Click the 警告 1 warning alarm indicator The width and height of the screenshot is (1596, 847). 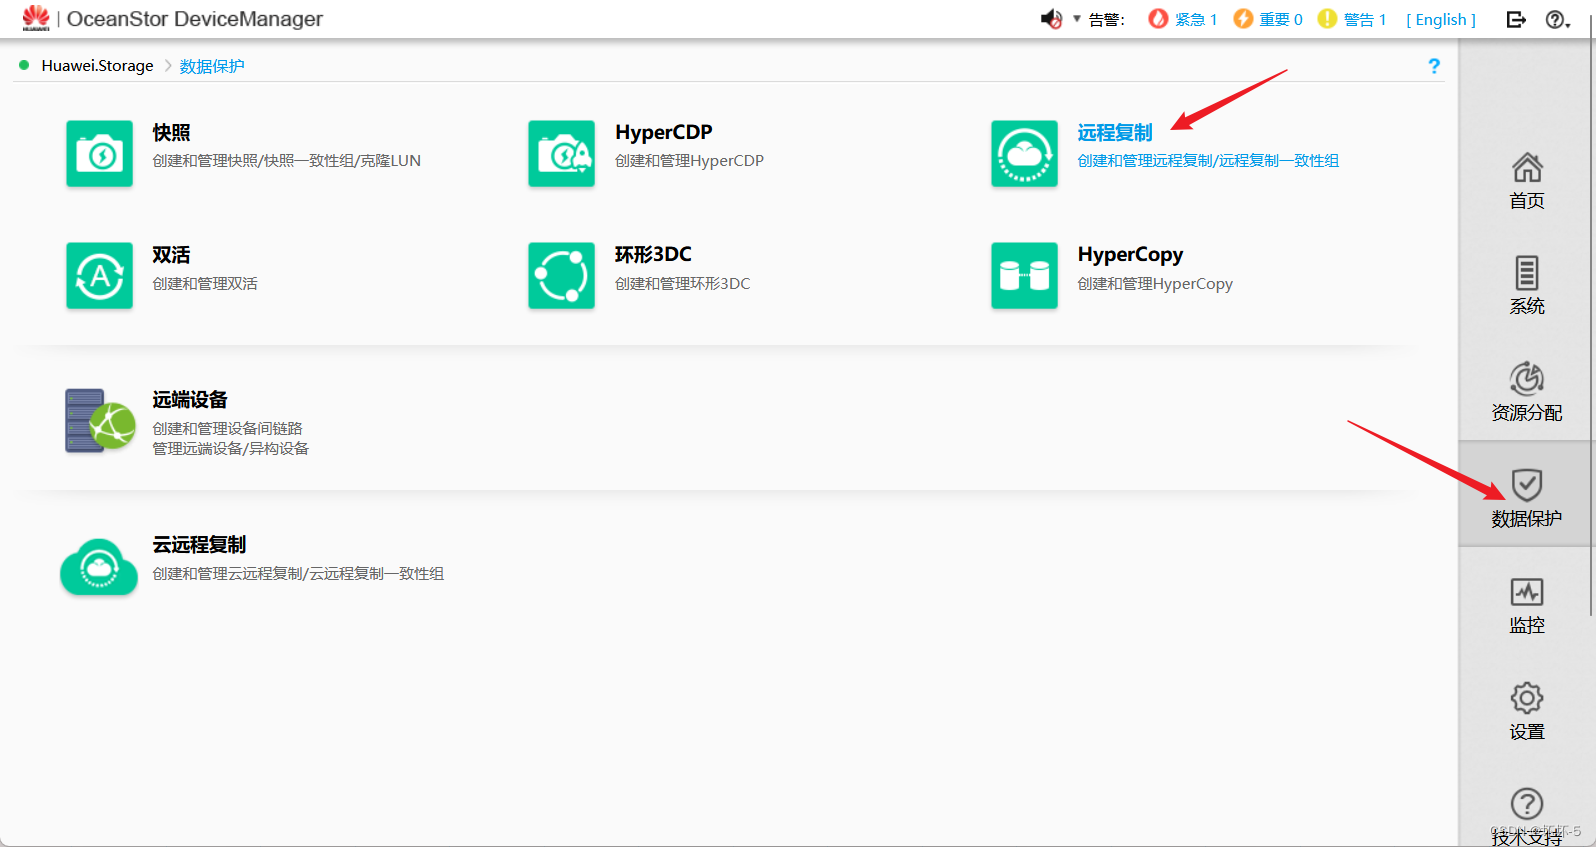coord(1351,19)
